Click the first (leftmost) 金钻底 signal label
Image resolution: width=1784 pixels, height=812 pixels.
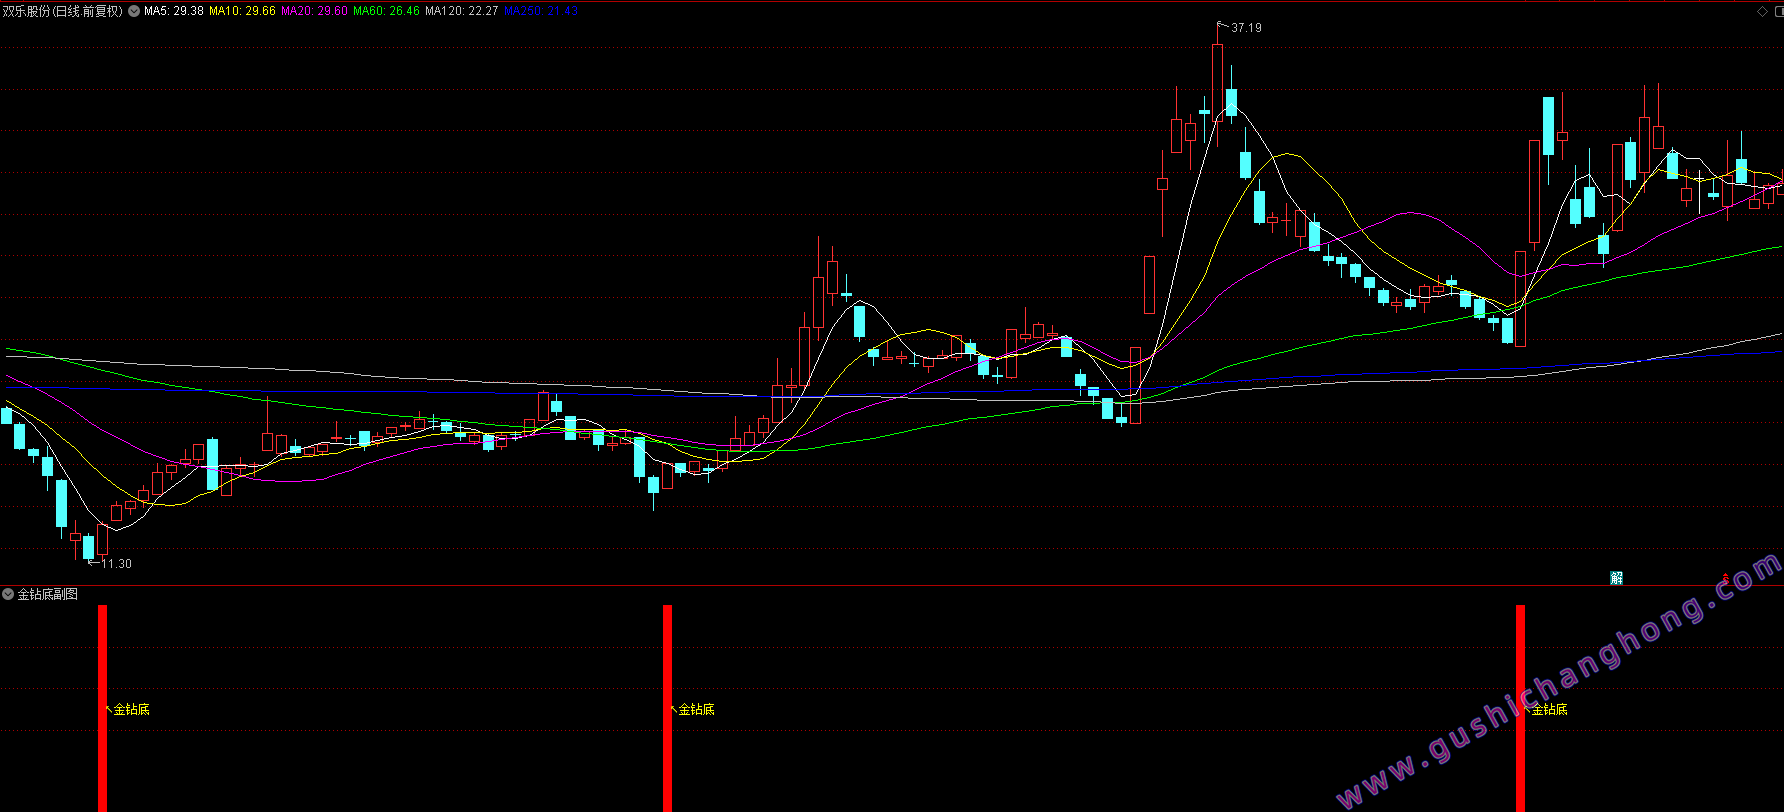click(x=131, y=709)
